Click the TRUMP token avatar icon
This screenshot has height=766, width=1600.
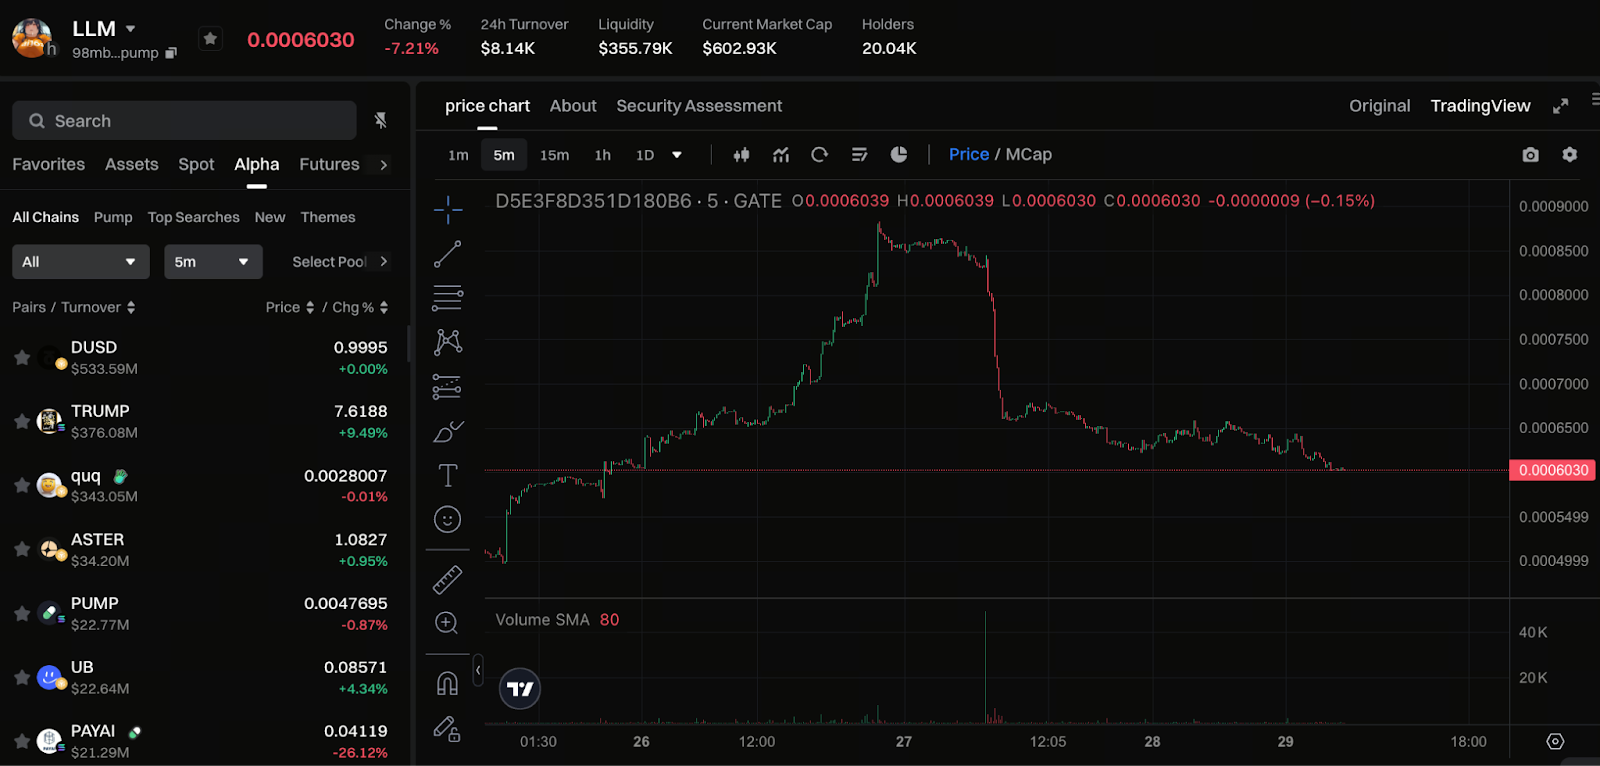[x=50, y=421]
